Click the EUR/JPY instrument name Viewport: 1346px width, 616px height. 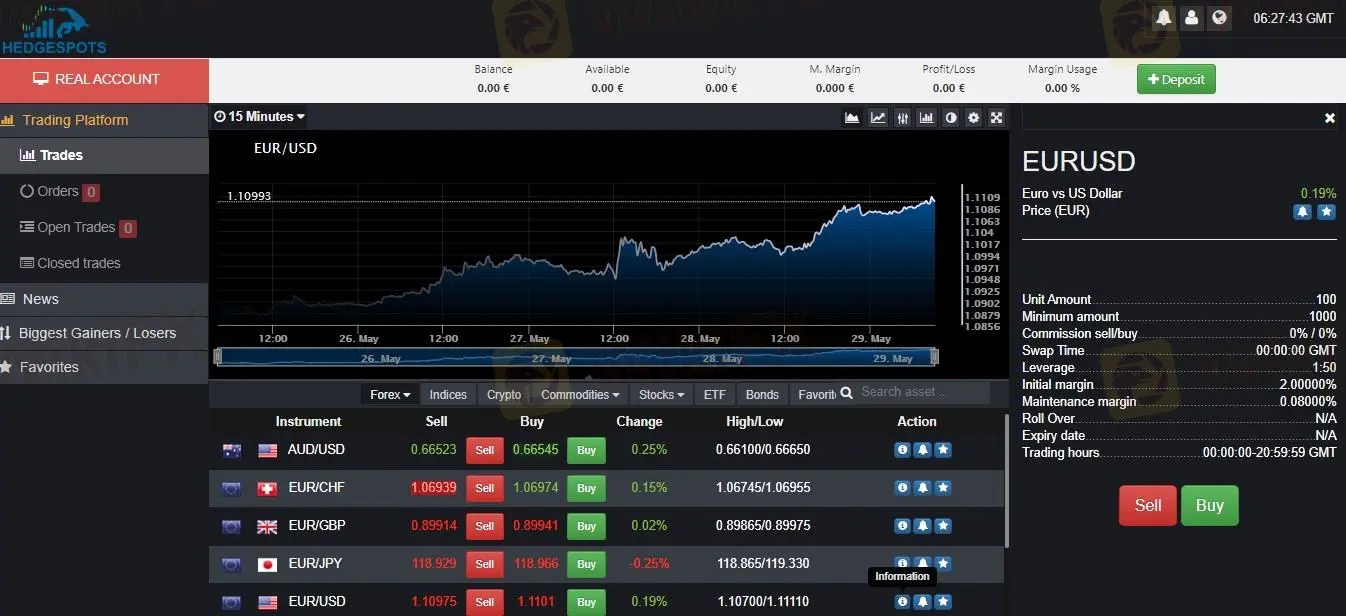point(315,563)
